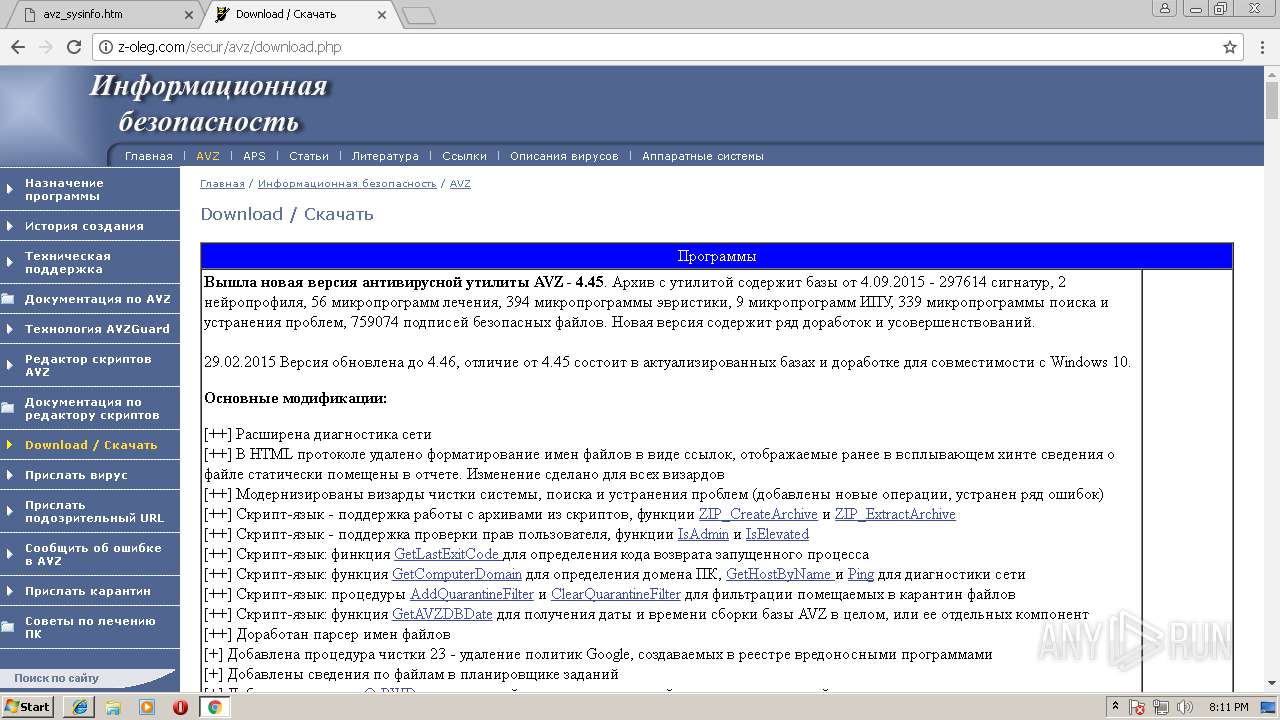The image size is (1280, 720).
Task: Open История создания sidebar item
Action: (90, 226)
